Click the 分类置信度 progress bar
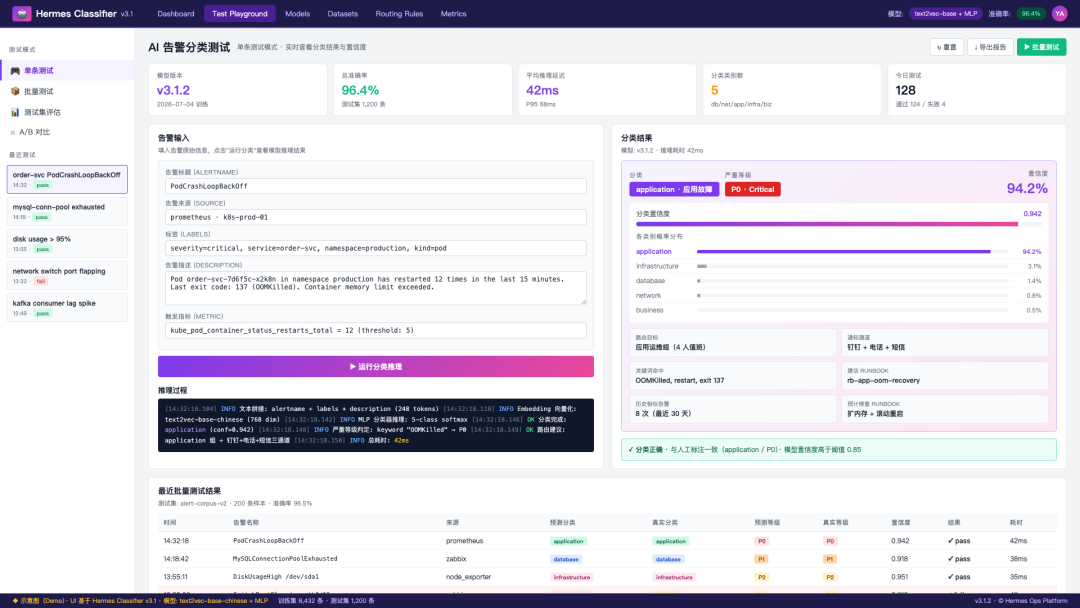Image resolution: width=1080 pixels, height=608 pixels. 838,224
